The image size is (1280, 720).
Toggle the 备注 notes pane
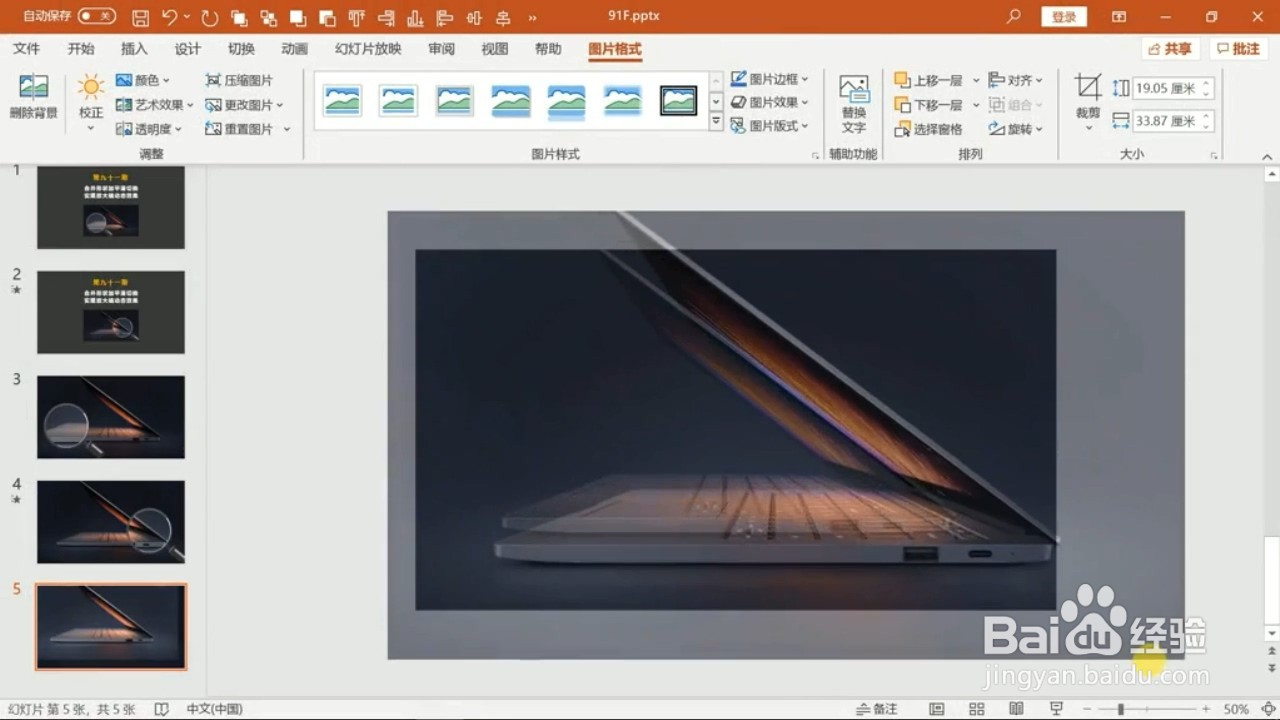click(x=878, y=709)
